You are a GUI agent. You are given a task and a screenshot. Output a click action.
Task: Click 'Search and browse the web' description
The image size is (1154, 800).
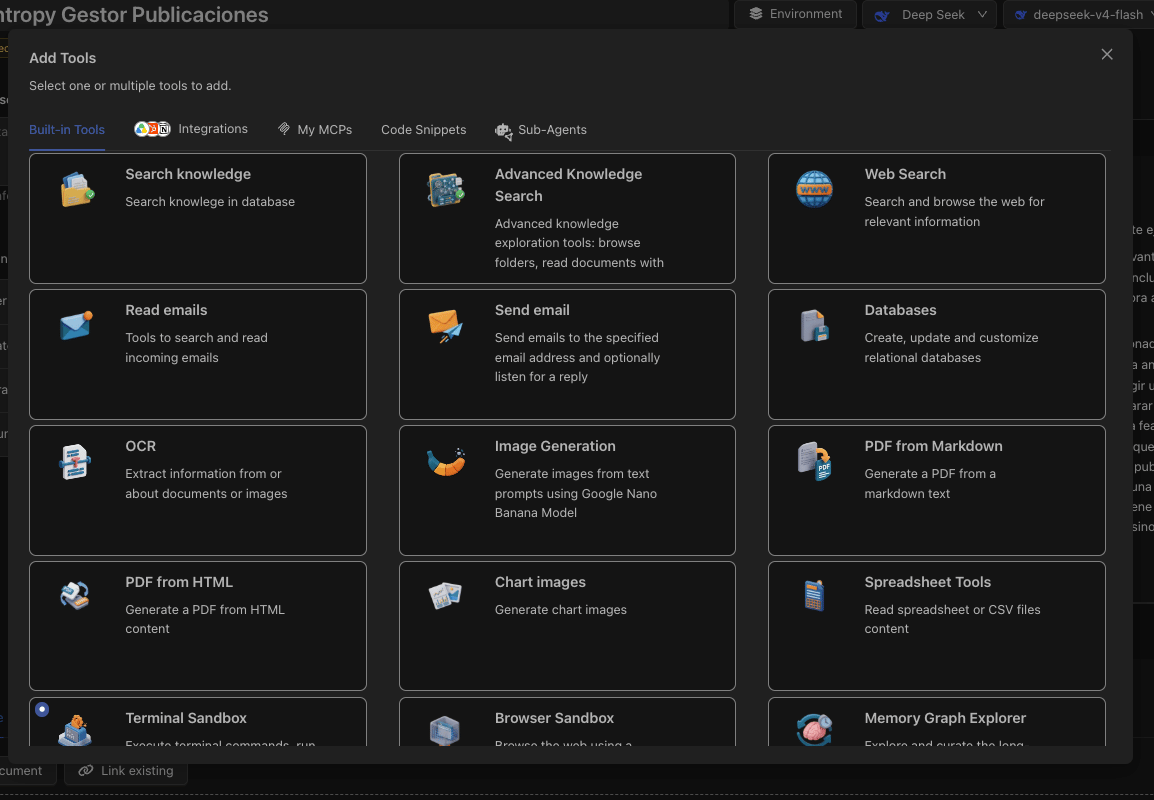click(955, 211)
